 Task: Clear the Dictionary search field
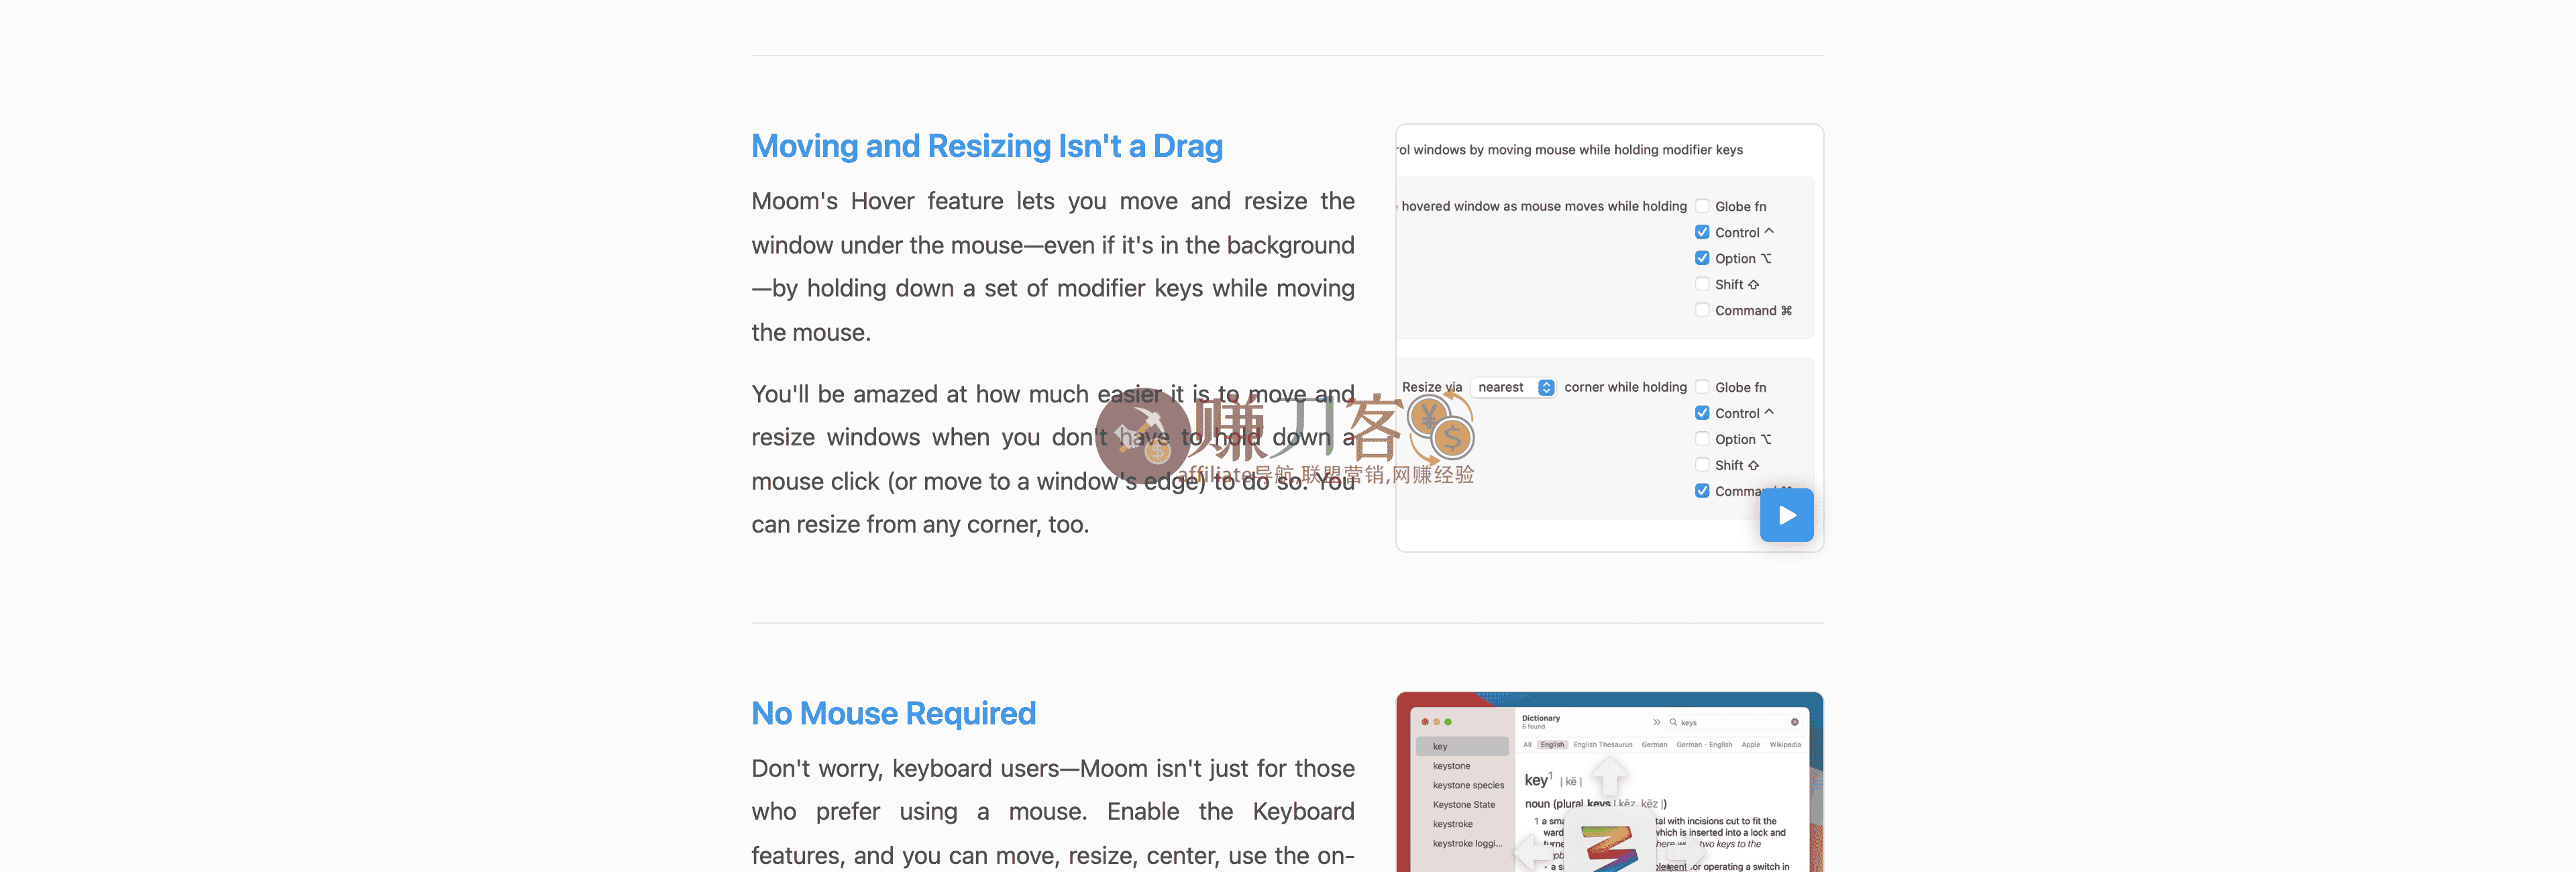(x=1794, y=722)
